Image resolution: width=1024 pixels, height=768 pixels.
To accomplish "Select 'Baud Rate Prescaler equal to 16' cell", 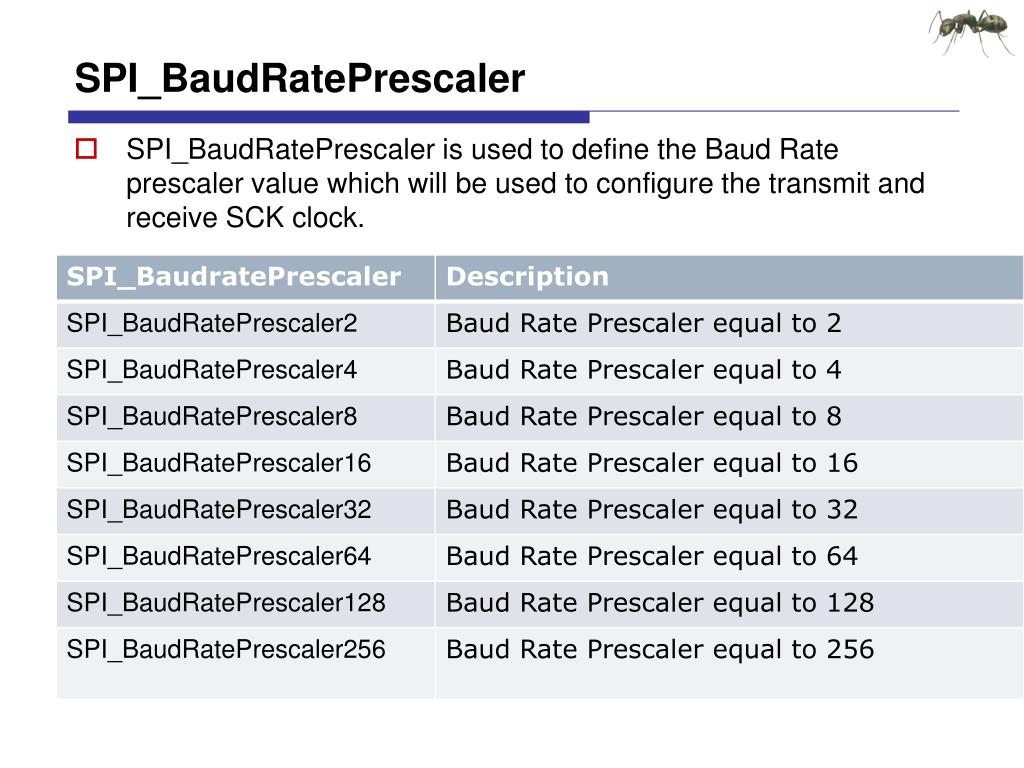I will point(729,464).
